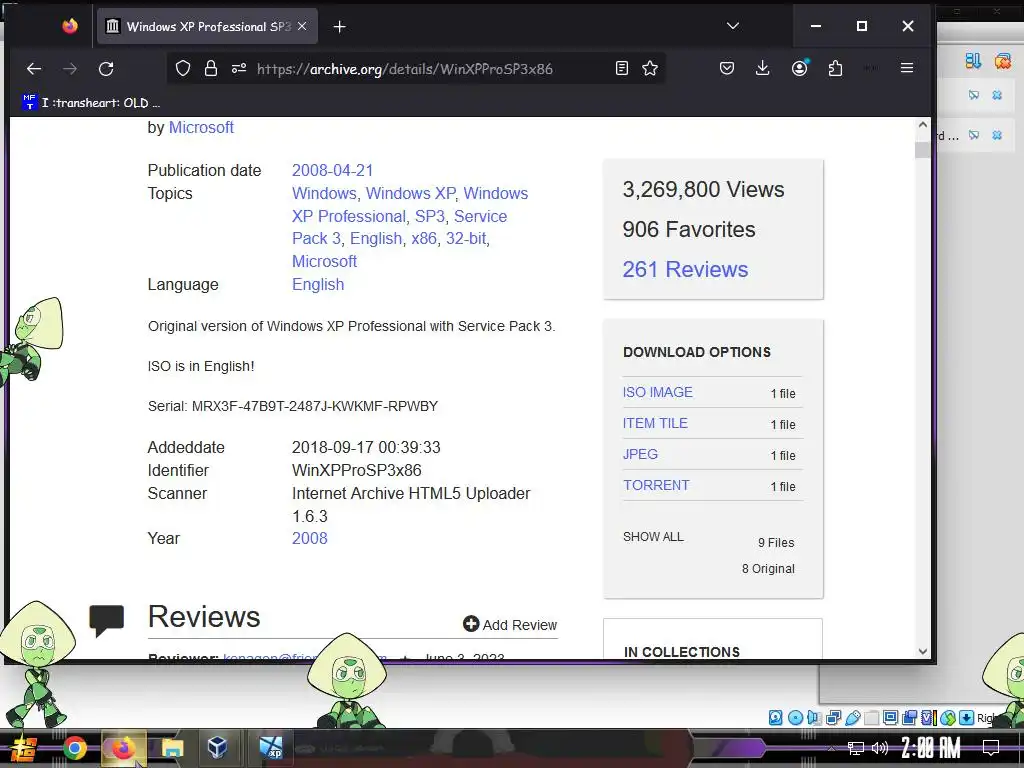Open site permissions icon in address bar
This screenshot has width=1024, height=768.
pyautogui.click(x=239, y=69)
